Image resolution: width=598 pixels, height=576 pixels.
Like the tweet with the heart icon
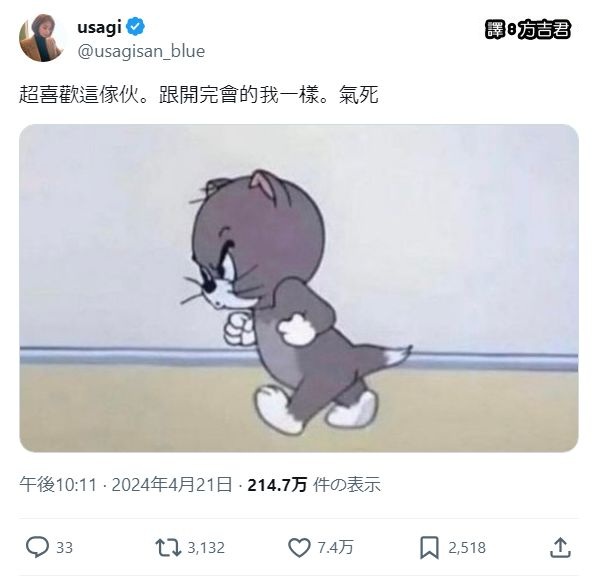pyautogui.click(x=299, y=548)
